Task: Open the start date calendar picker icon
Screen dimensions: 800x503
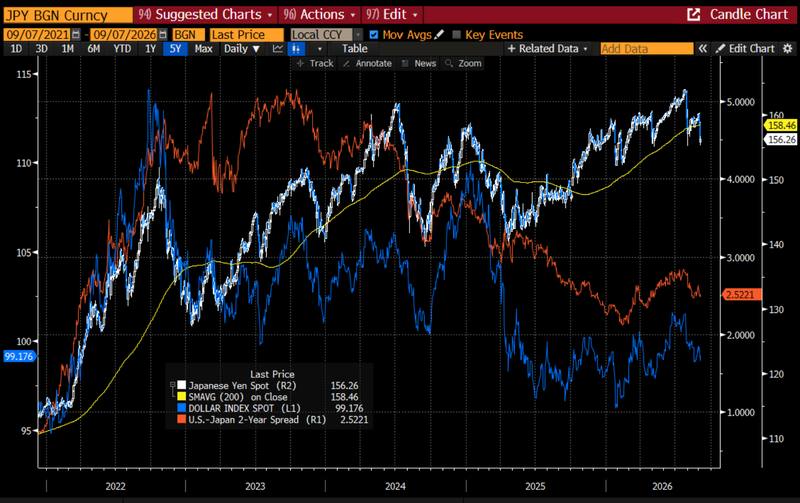Action: 76,35
